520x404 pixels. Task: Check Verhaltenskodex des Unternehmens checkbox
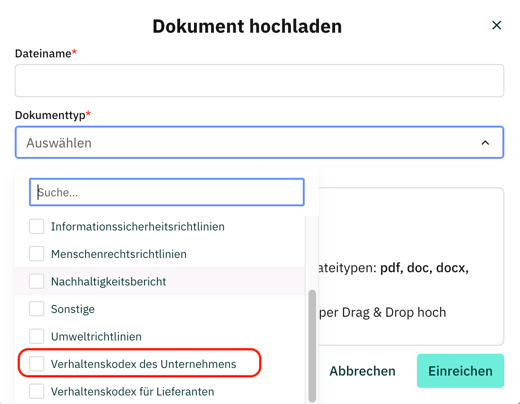tap(36, 364)
